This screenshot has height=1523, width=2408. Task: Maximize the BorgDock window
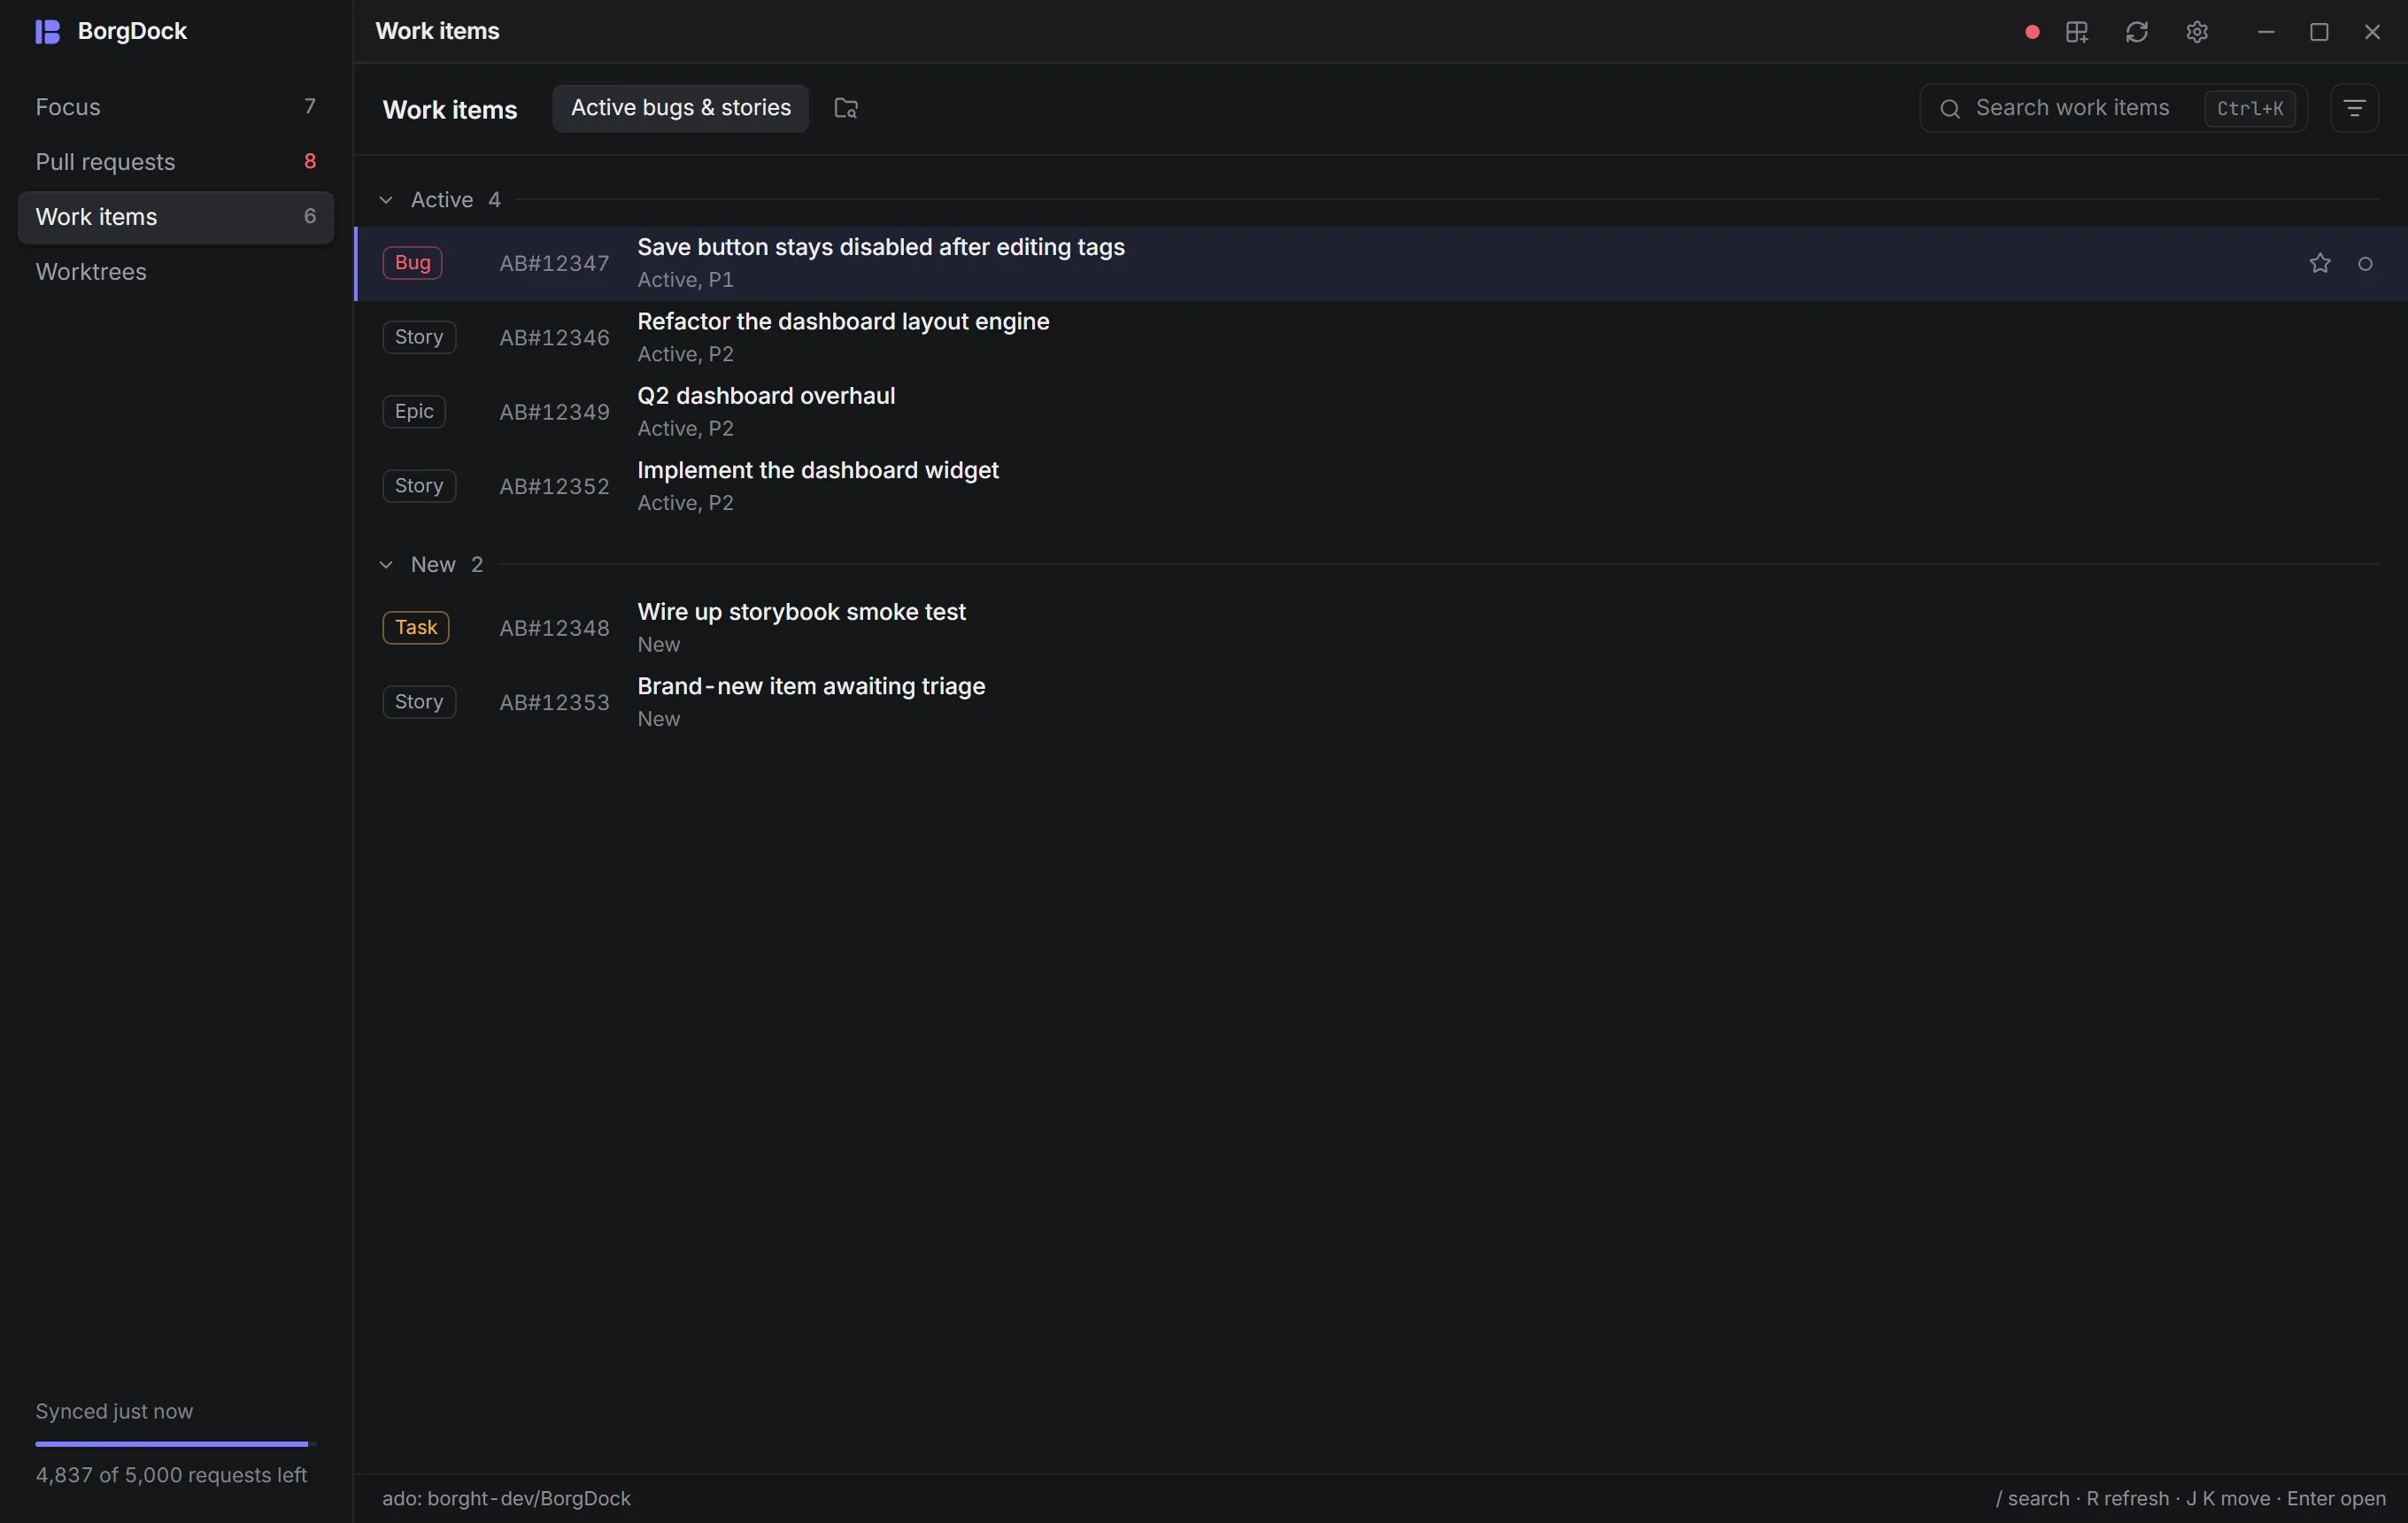pyautogui.click(x=2319, y=32)
